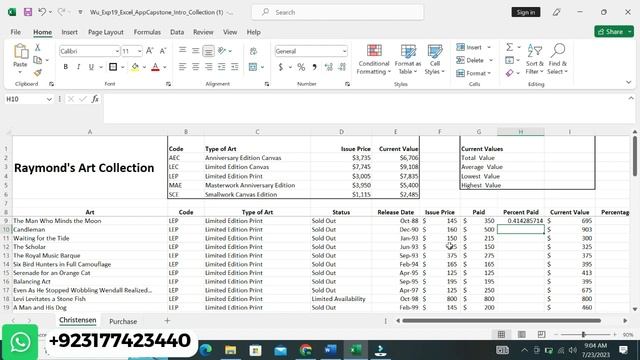Toggle Bold formatting
The image size is (640, 360).
click(x=65, y=67)
